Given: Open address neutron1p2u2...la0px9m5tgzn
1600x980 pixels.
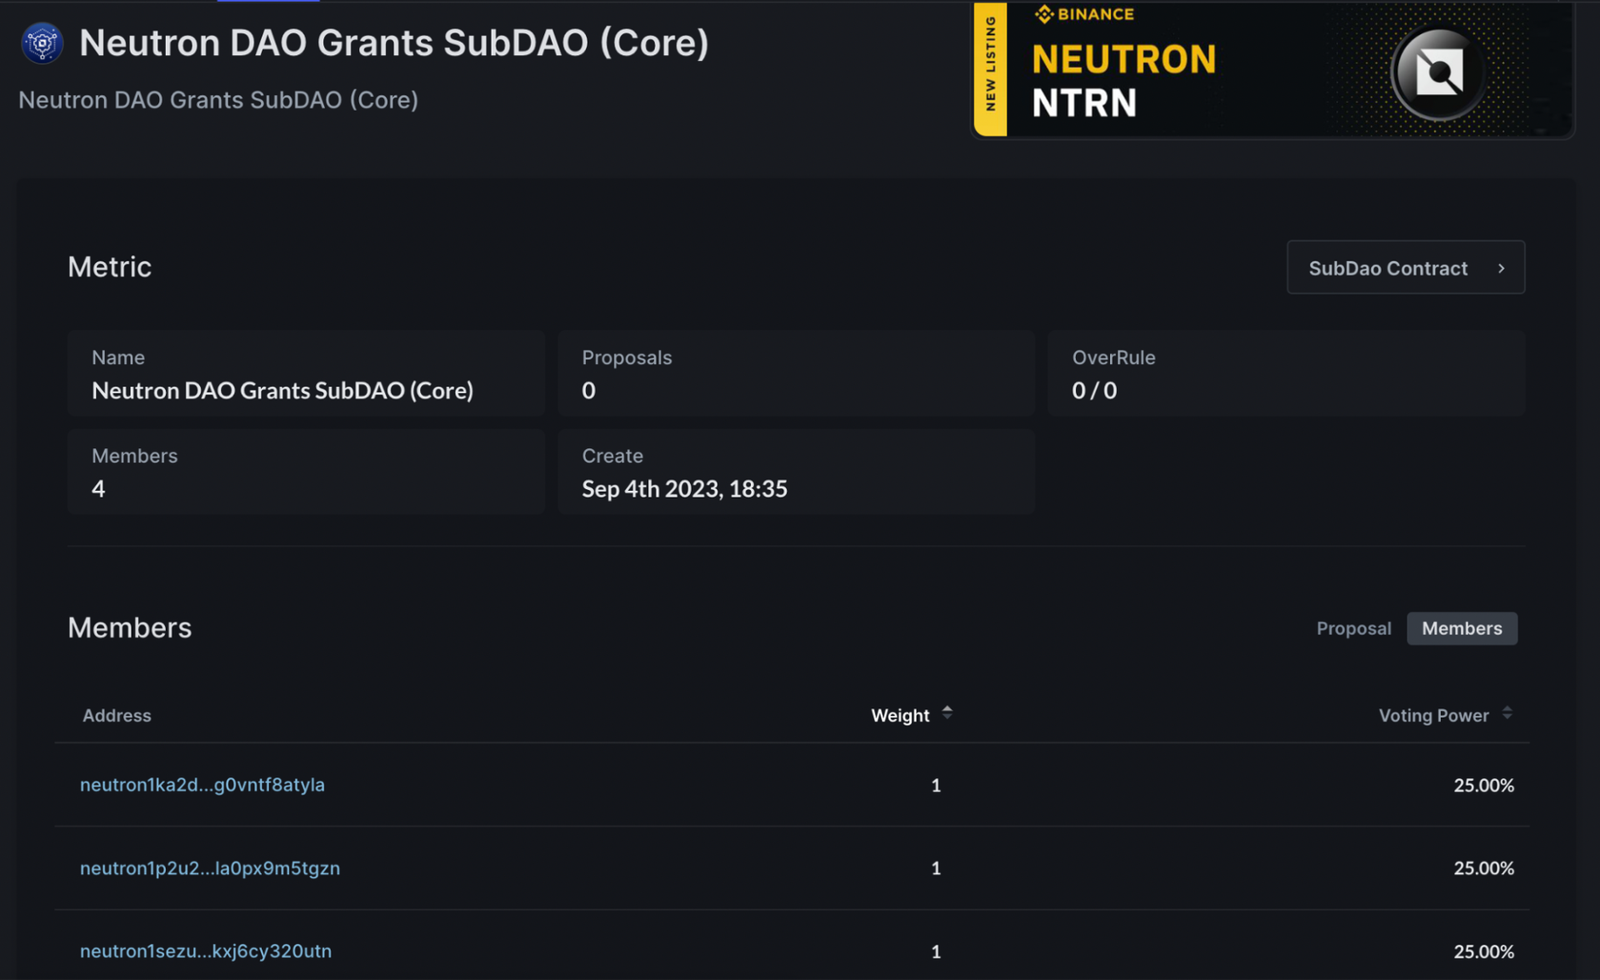Looking at the screenshot, I should 210,868.
